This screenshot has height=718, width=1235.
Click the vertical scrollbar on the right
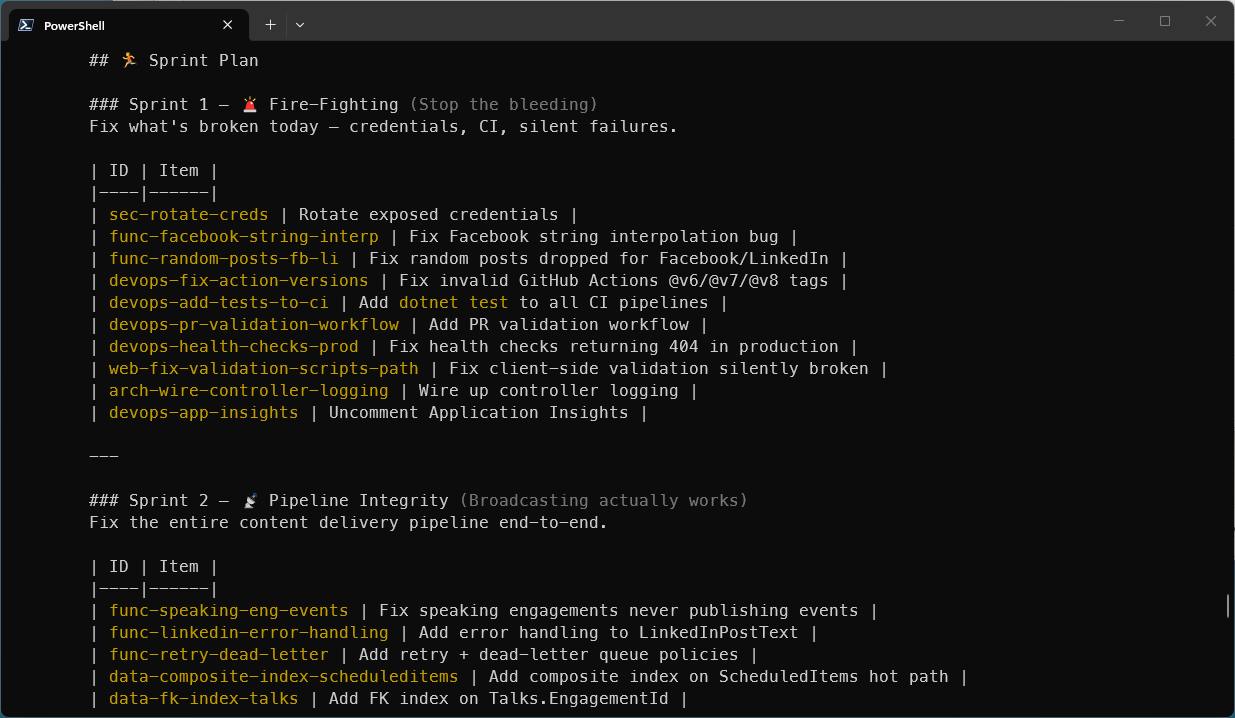pos(1228,605)
